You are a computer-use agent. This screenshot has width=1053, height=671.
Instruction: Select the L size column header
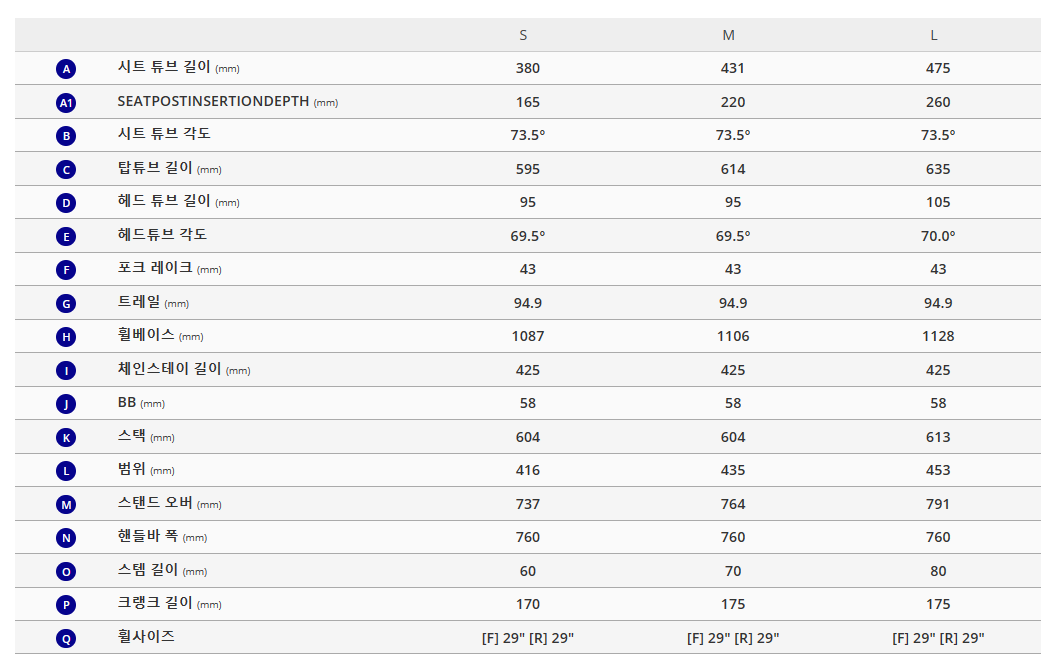point(934,35)
